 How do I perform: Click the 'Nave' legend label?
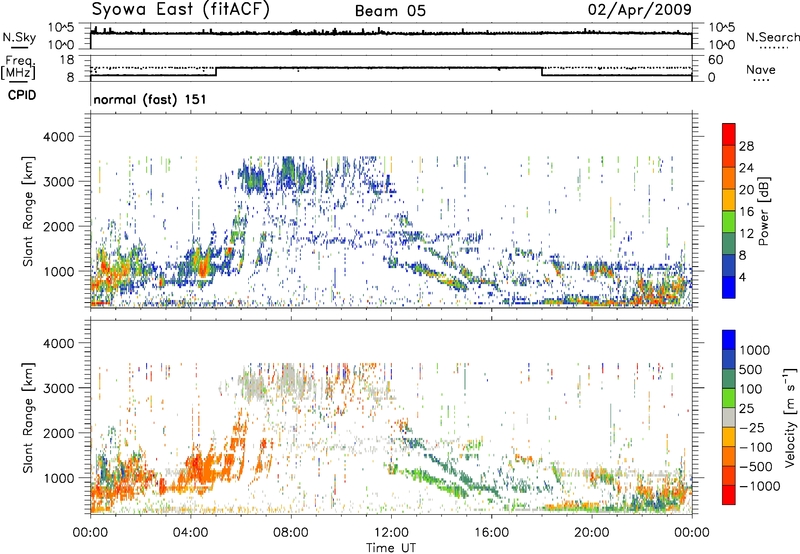pyautogui.click(x=761, y=69)
